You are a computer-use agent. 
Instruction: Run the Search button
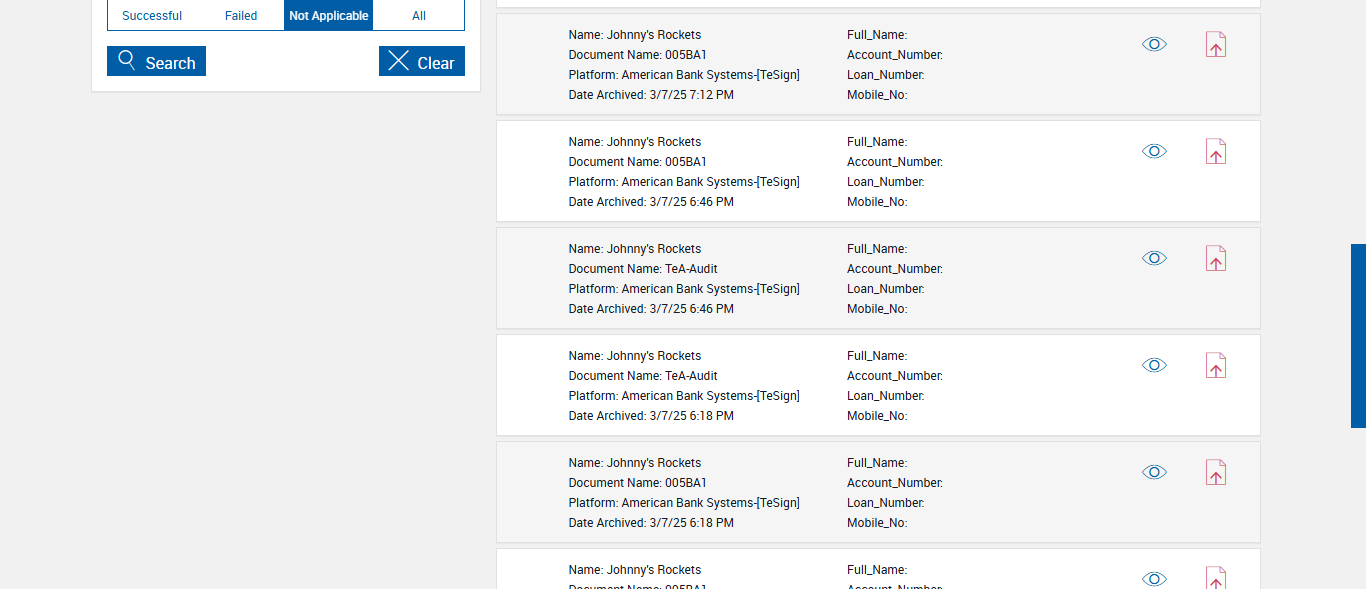[x=156, y=61]
